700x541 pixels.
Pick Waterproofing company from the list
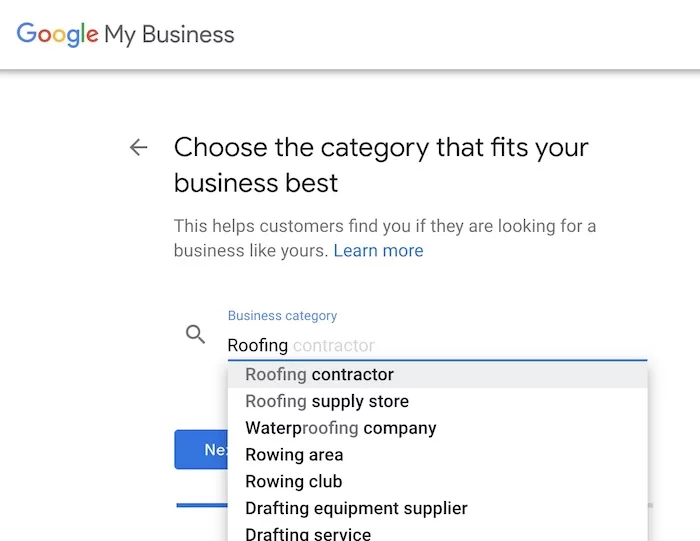tap(437, 428)
